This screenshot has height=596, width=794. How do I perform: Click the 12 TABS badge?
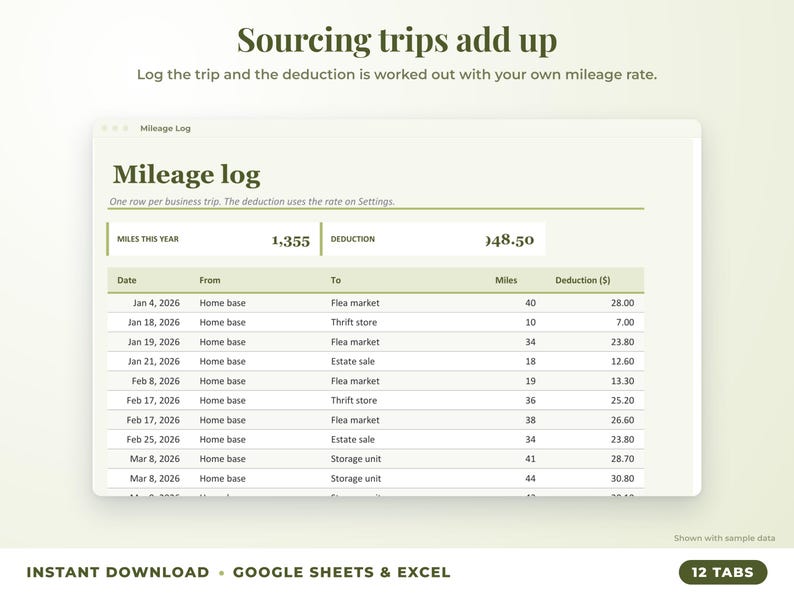click(723, 572)
